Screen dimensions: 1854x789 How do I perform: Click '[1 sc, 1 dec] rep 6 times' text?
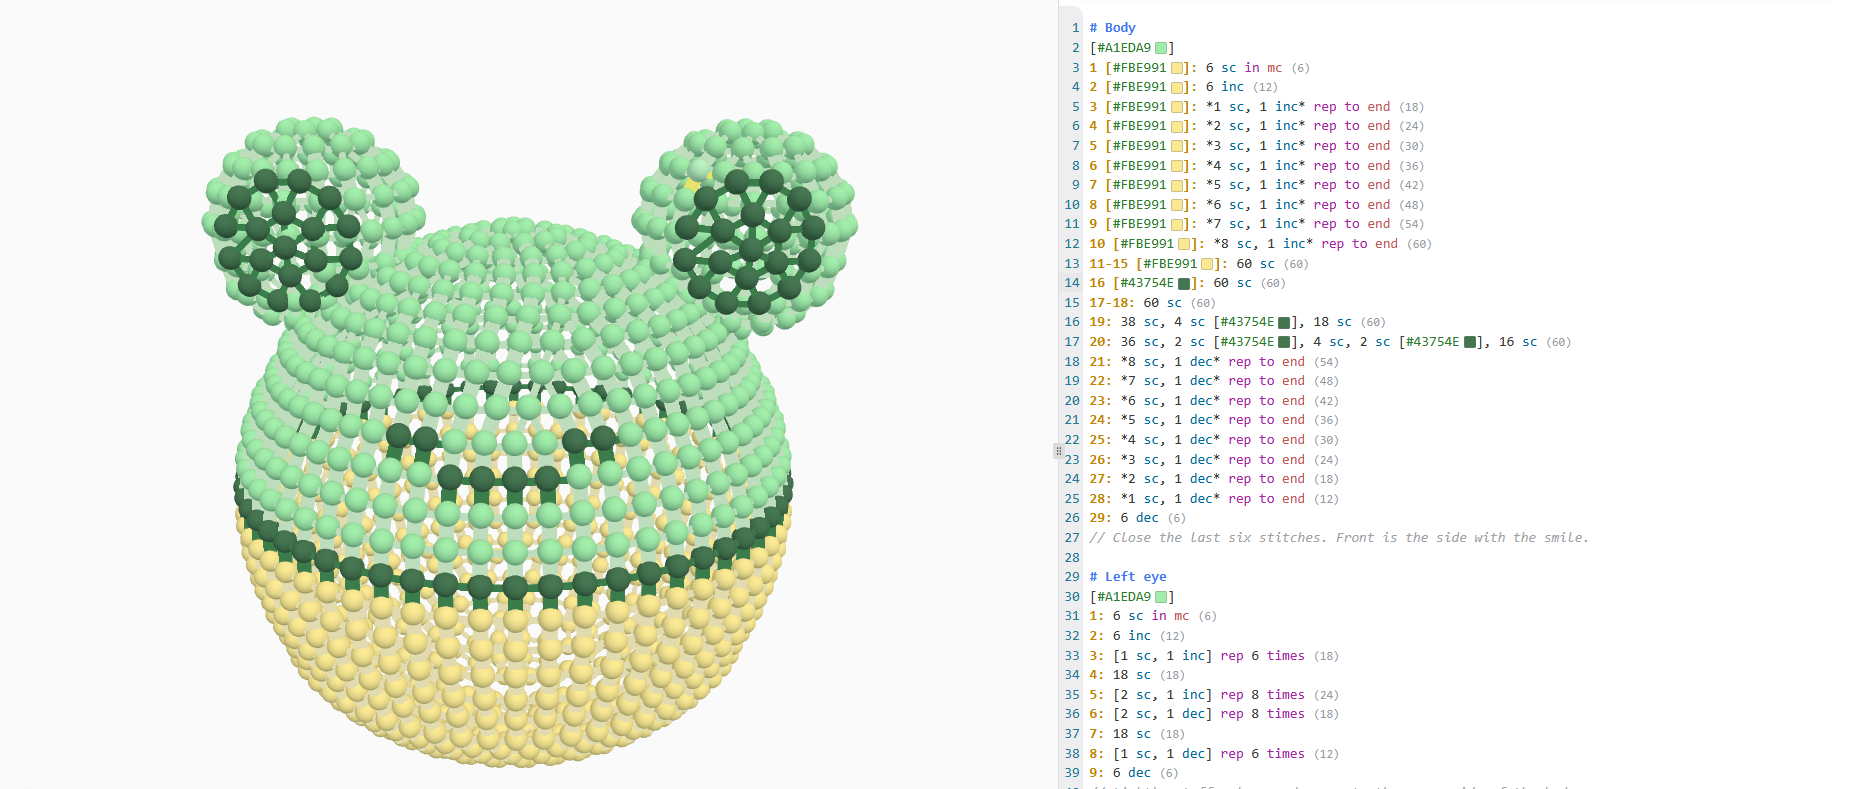pyautogui.click(x=1209, y=754)
